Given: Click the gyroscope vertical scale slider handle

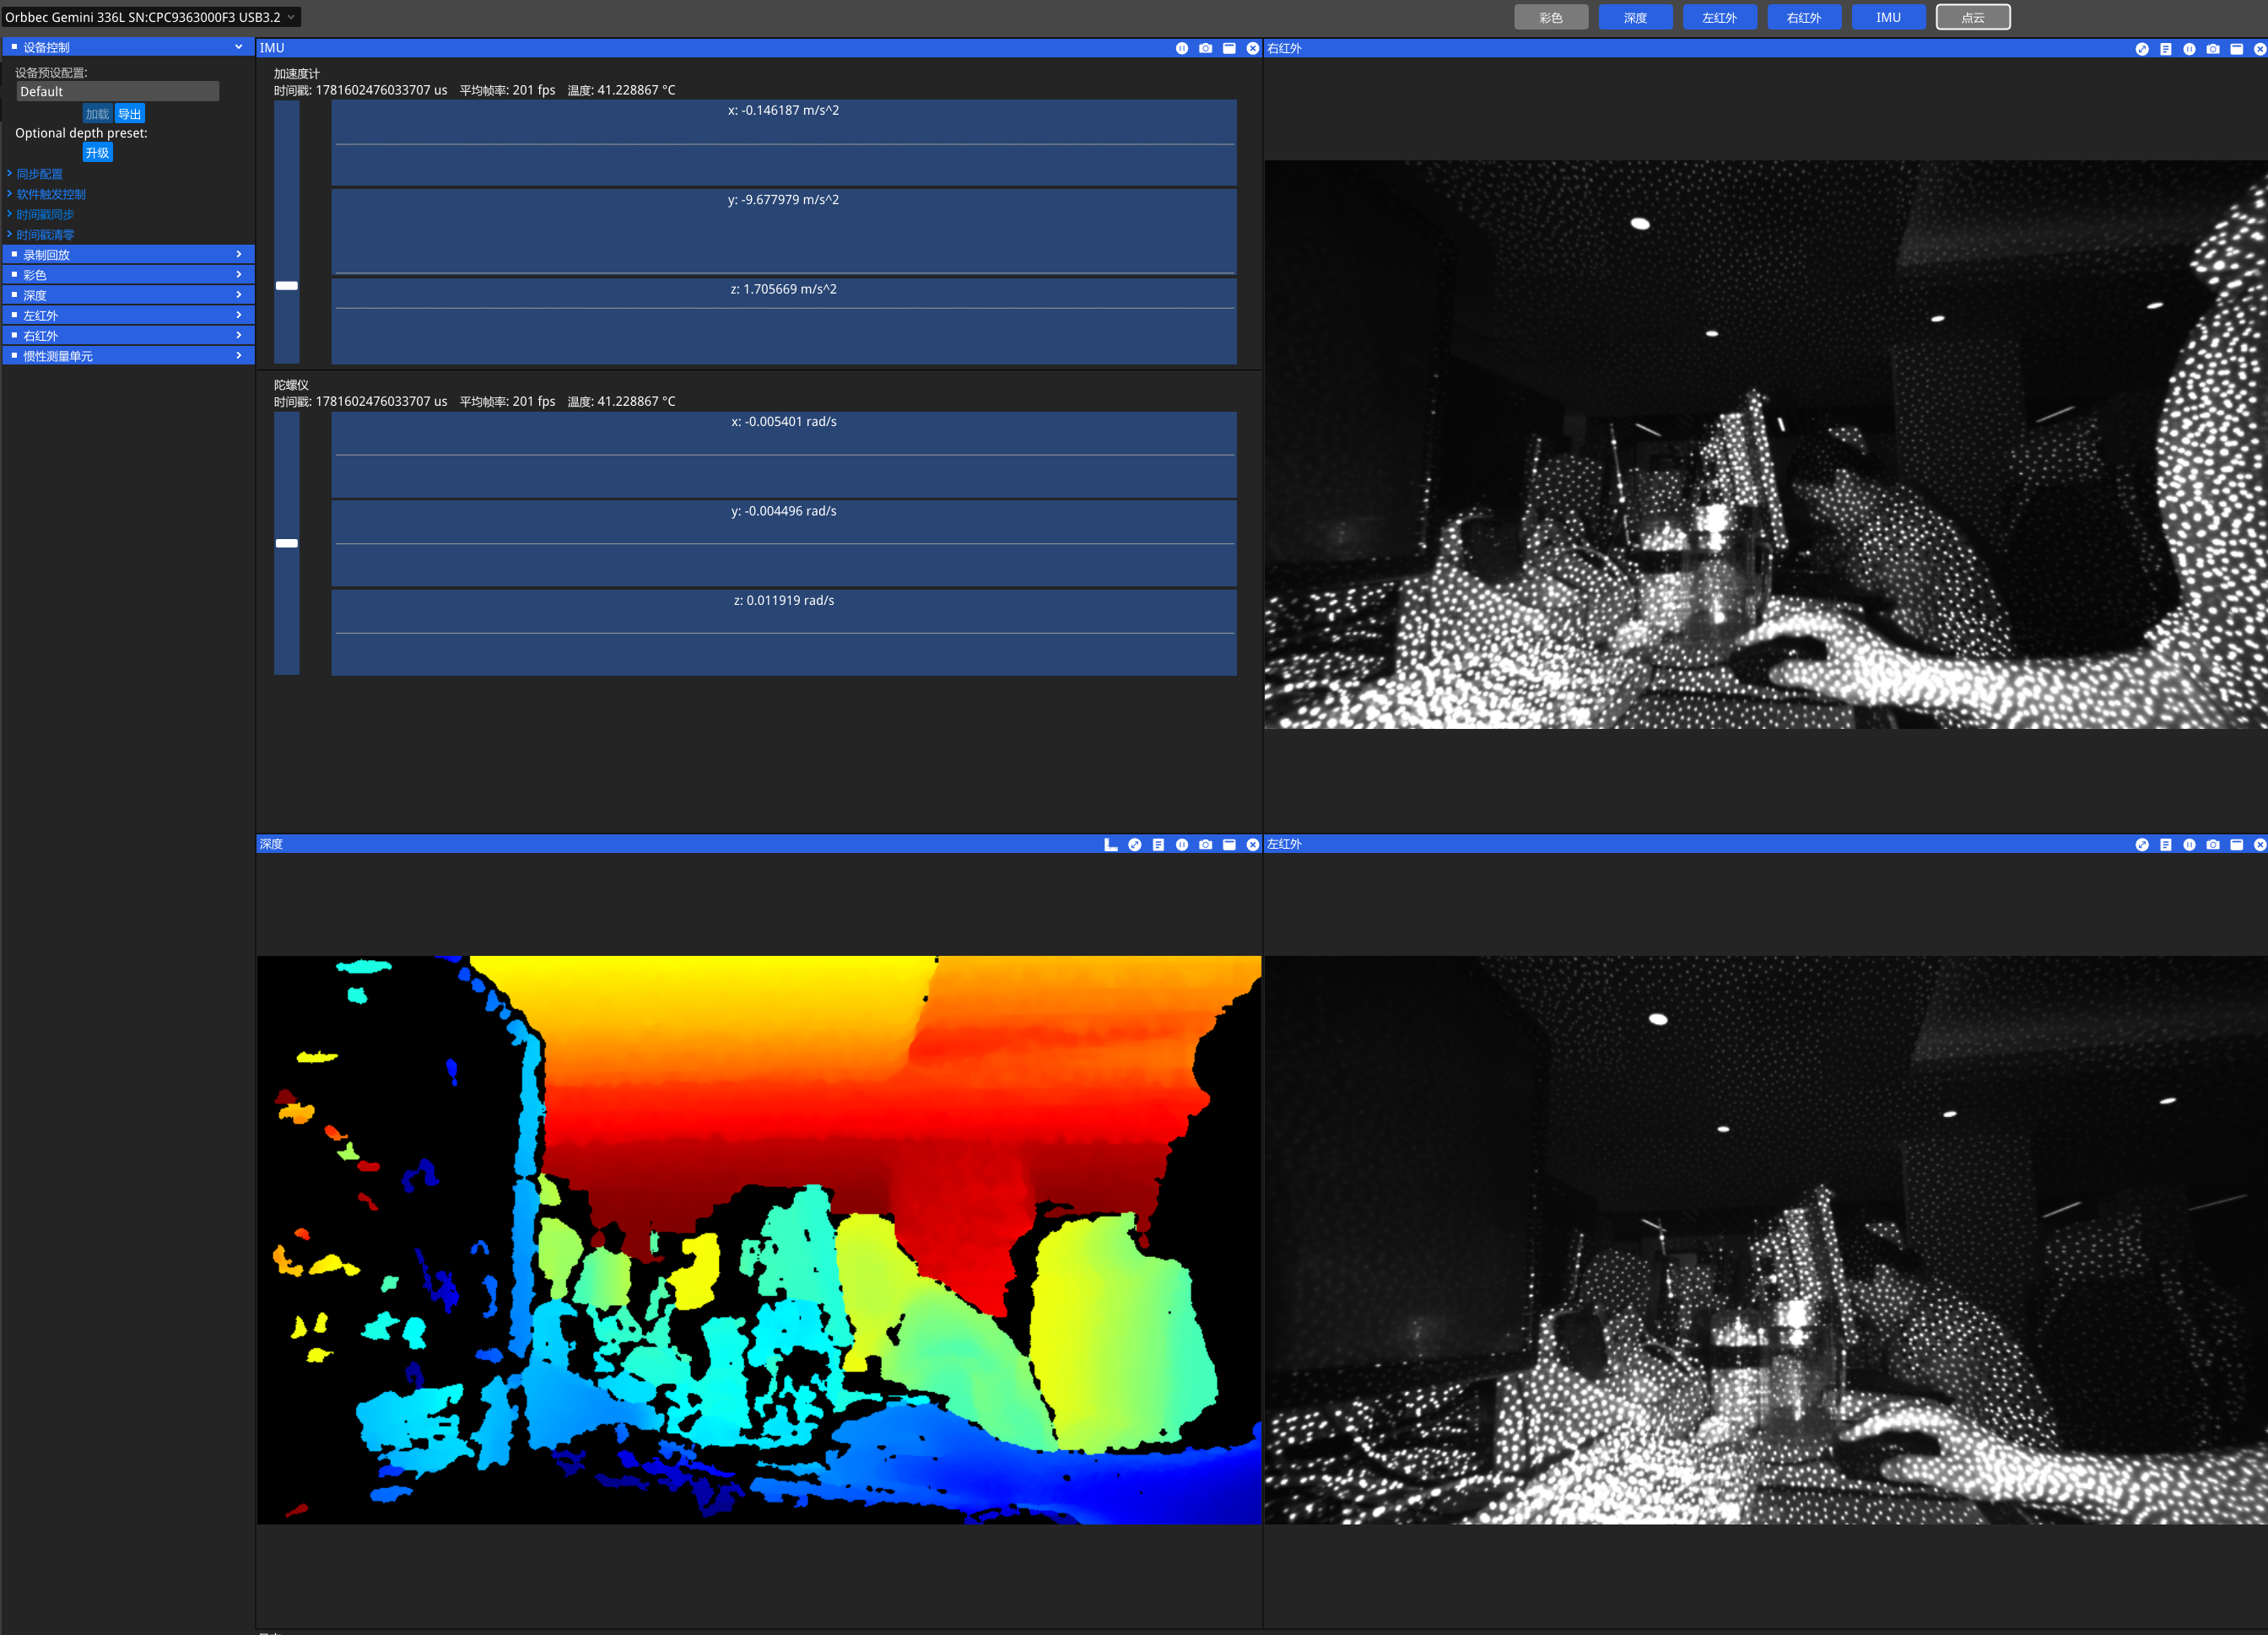Looking at the screenshot, I should coord(287,543).
